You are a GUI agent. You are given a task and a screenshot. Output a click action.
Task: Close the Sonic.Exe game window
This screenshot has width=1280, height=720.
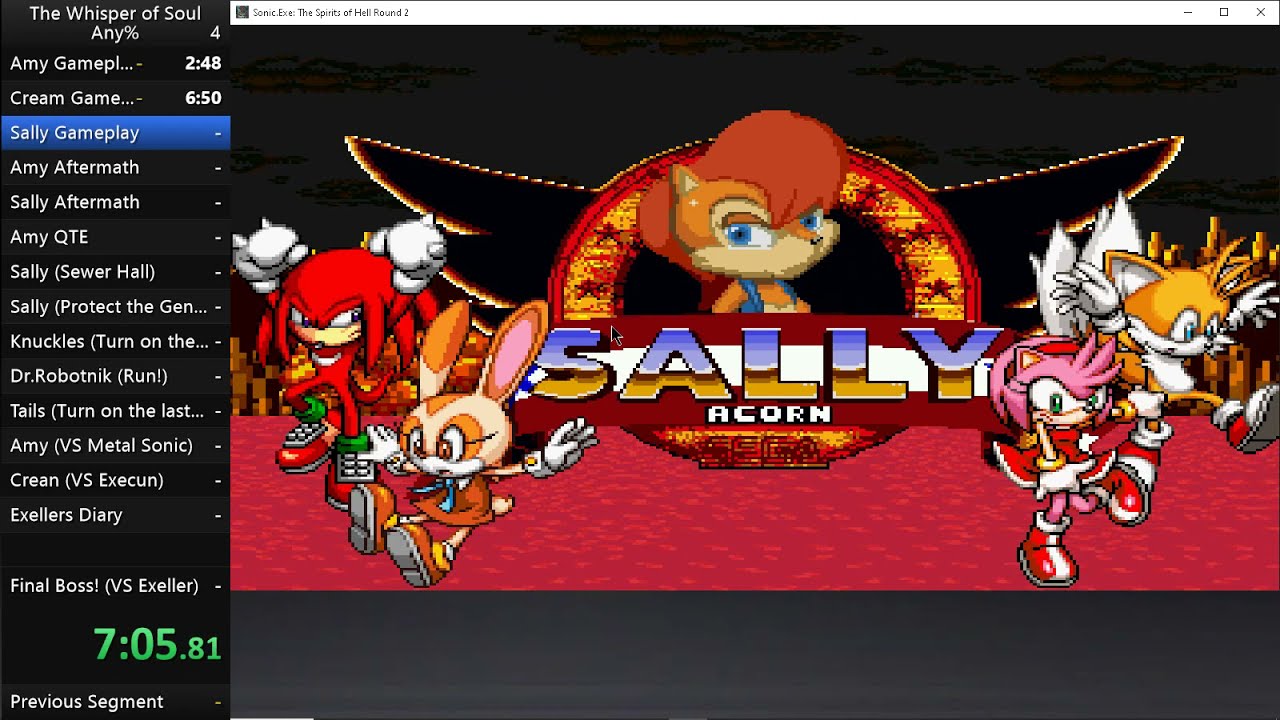pyautogui.click(x=1260, y=12)
